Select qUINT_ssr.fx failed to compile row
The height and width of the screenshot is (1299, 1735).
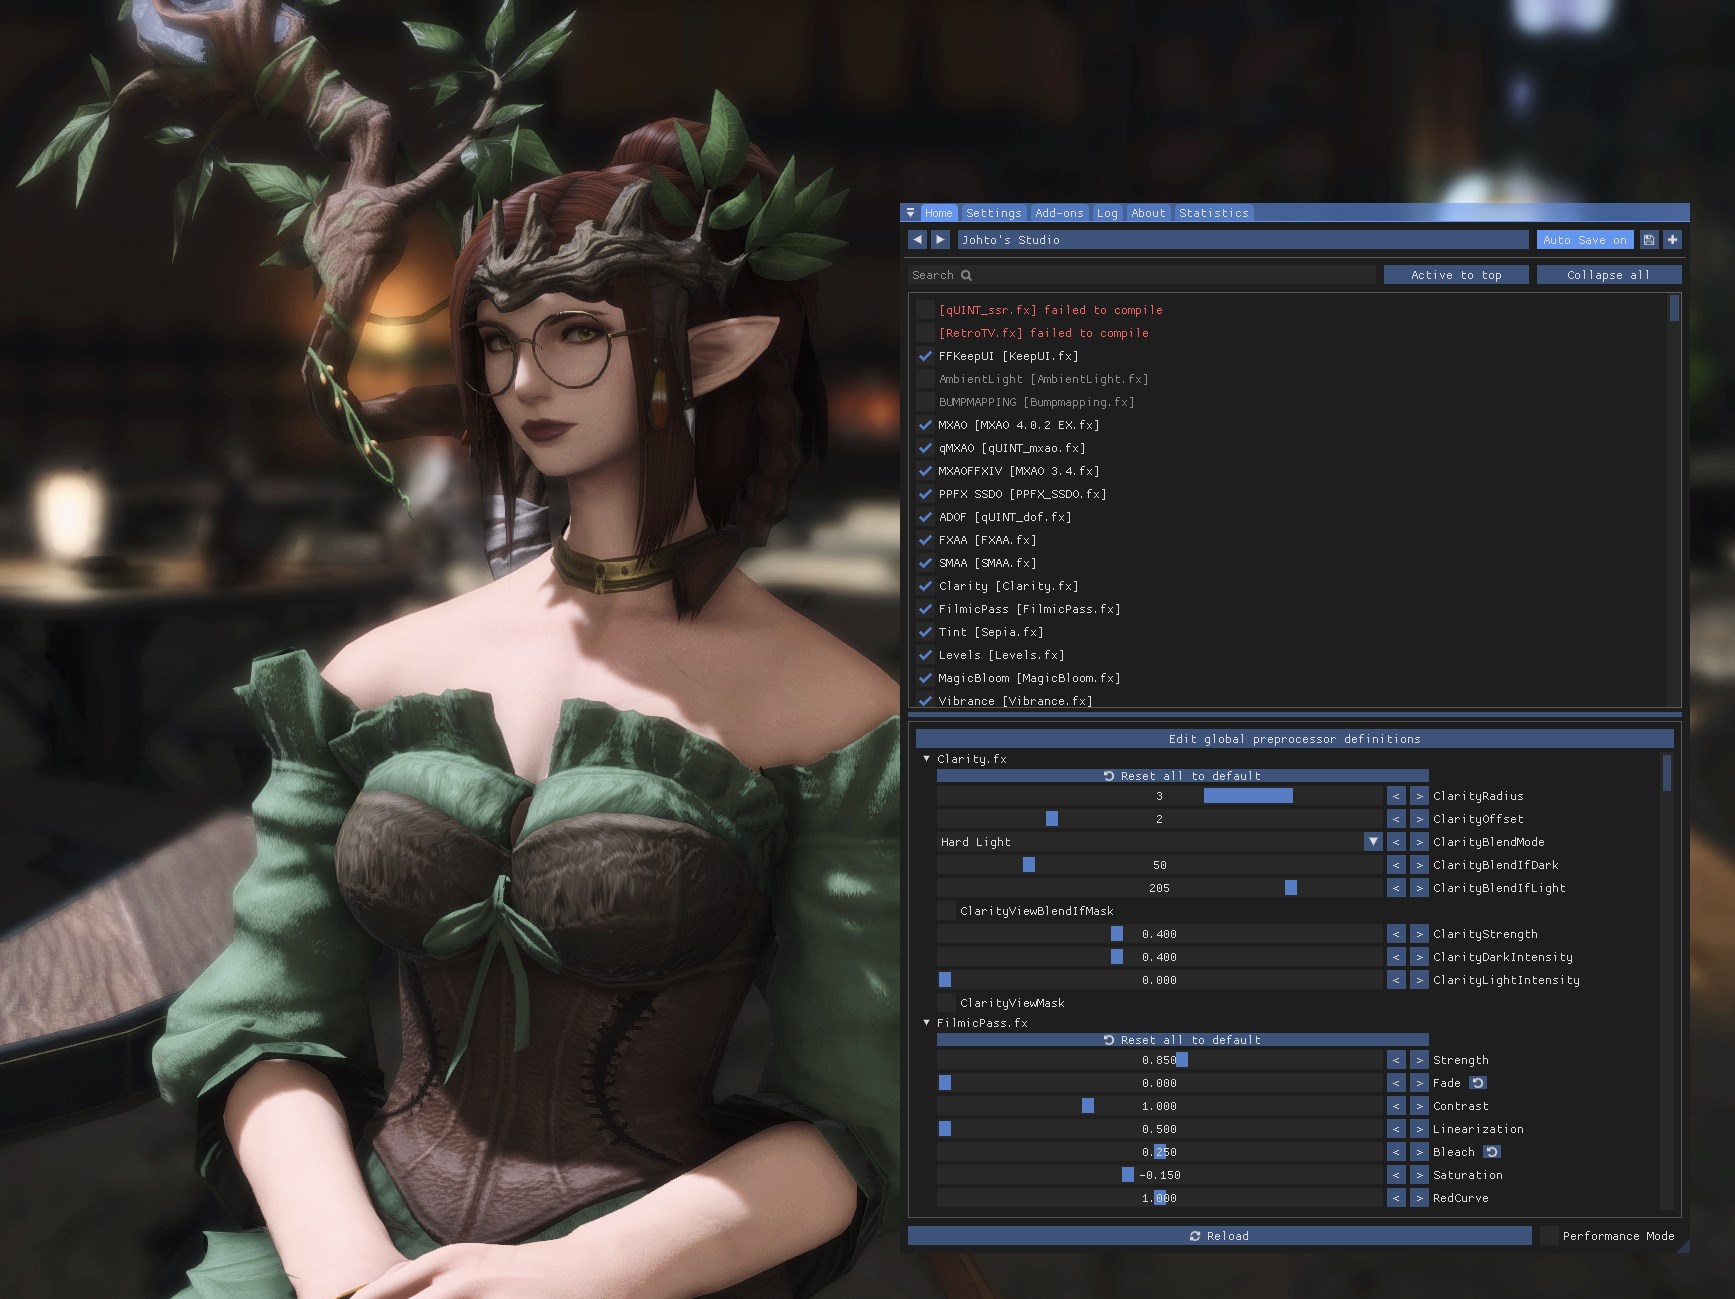click(x=1050, y=310)
